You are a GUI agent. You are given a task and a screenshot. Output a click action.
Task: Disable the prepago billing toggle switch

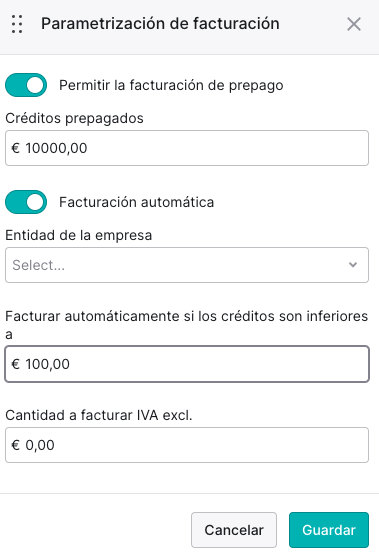coord(26,85)
